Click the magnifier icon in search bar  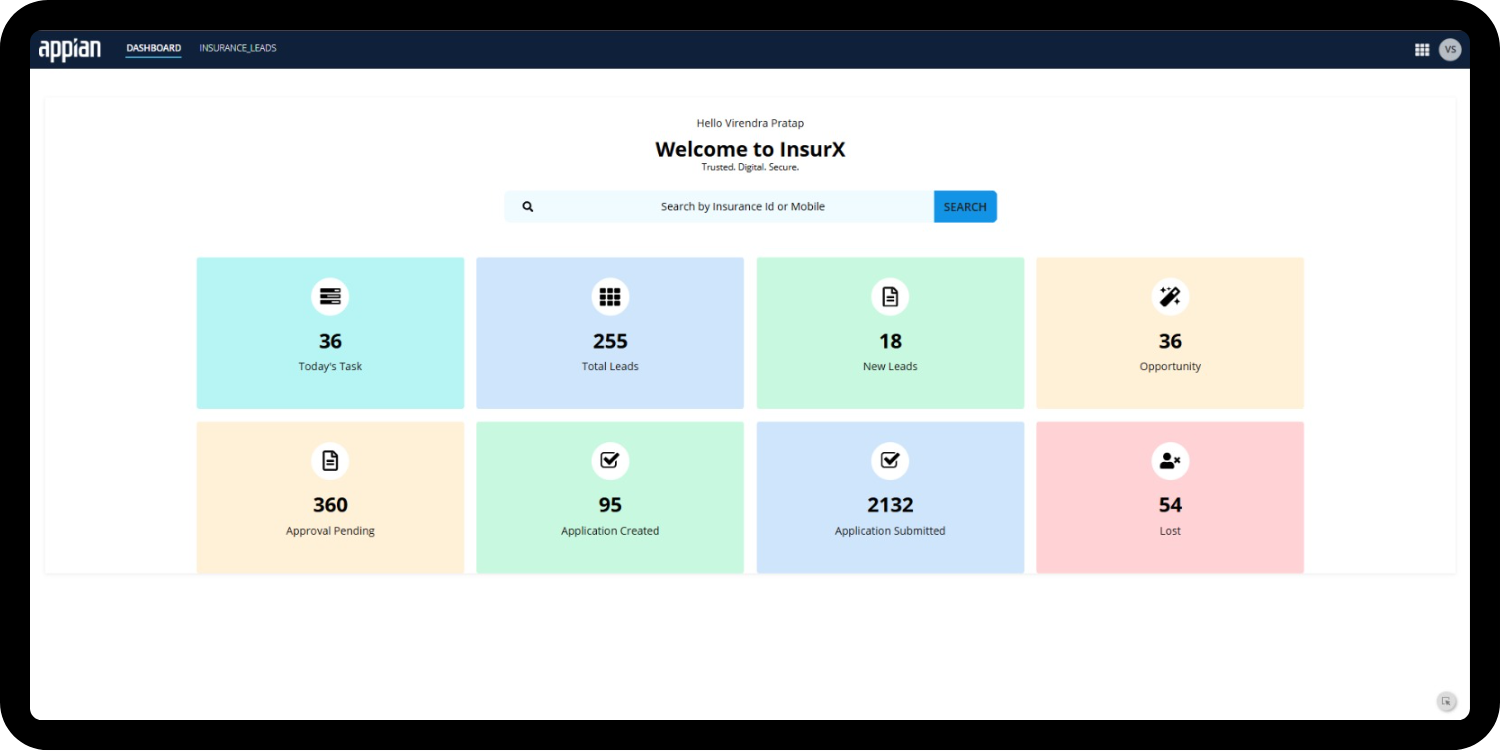(528, 207)
